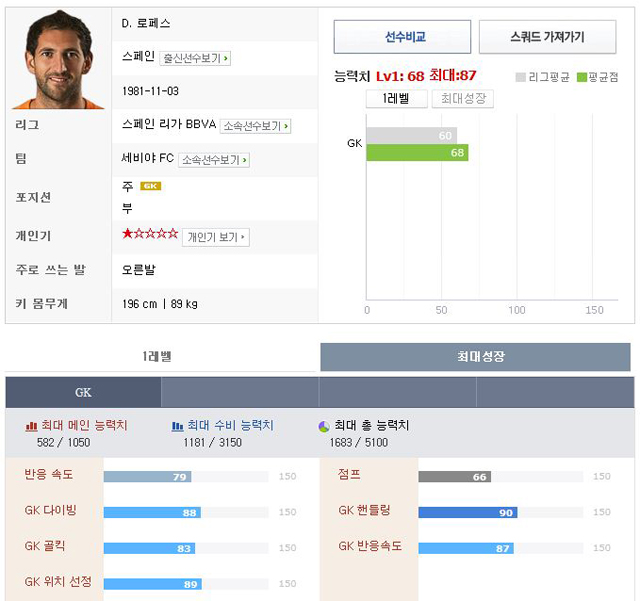
Task: Click the pie-chart icon beside 최대 총 능력치
Action: pyautogui.click(x=324, y=427)
